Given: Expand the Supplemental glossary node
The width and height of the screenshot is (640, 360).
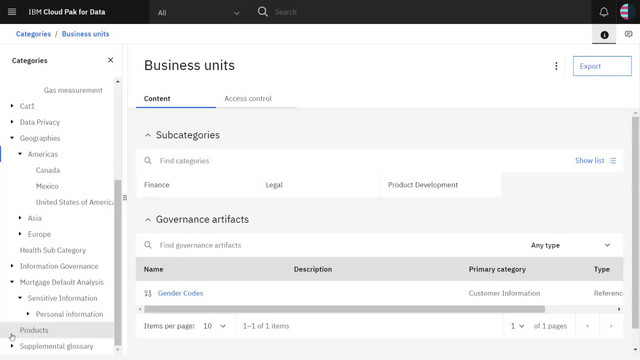Looking at the screenshot, I should pyautogui.click(x=12, y=345).
